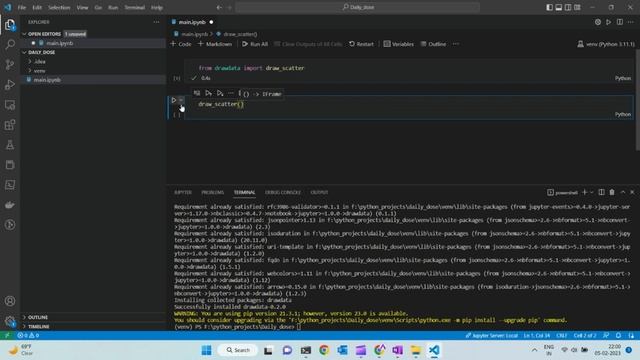This screenshot has height=360, width=640.
Task: Collapse the Open Editors section
Action: [x=93, y=34]
